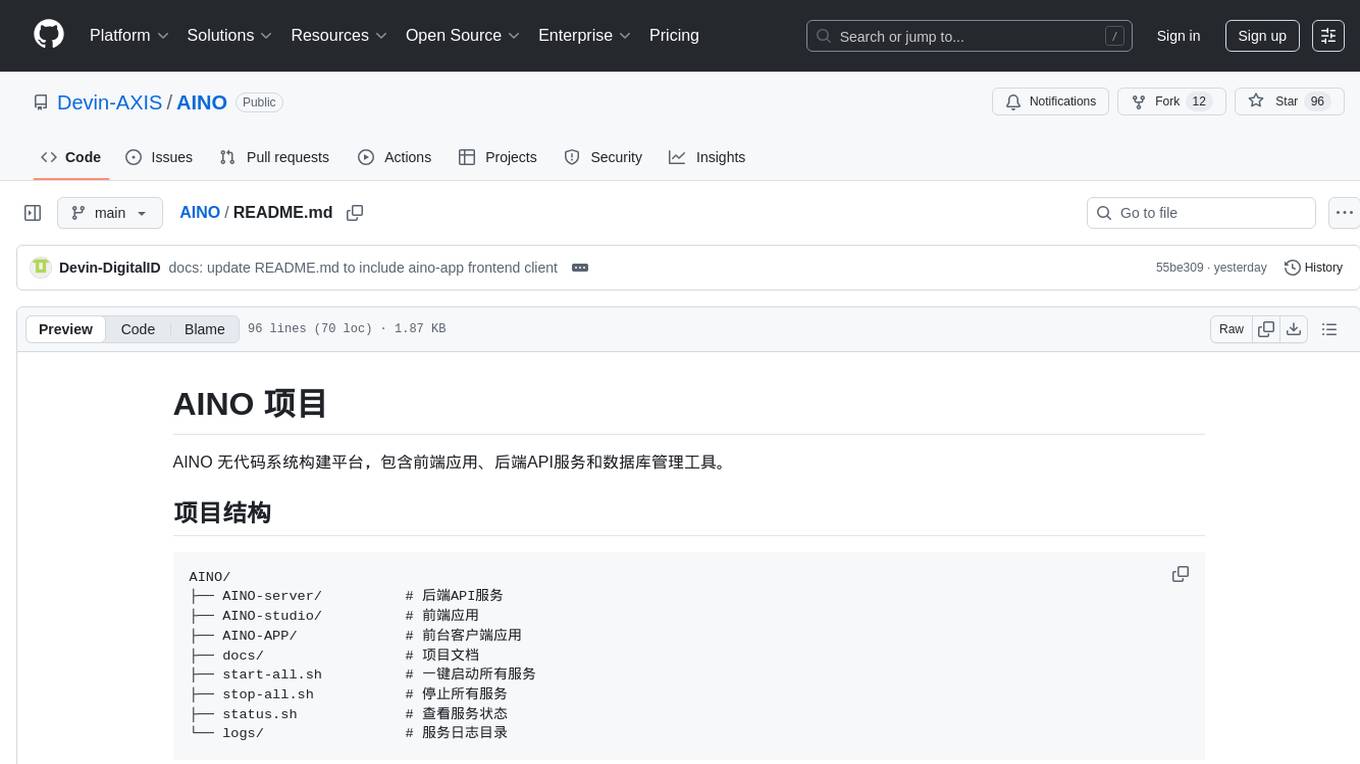This screenshot has width=1360, height=764.
Task: Click the 'start-all.sh' tree line
Action: (x=363, y=674)
